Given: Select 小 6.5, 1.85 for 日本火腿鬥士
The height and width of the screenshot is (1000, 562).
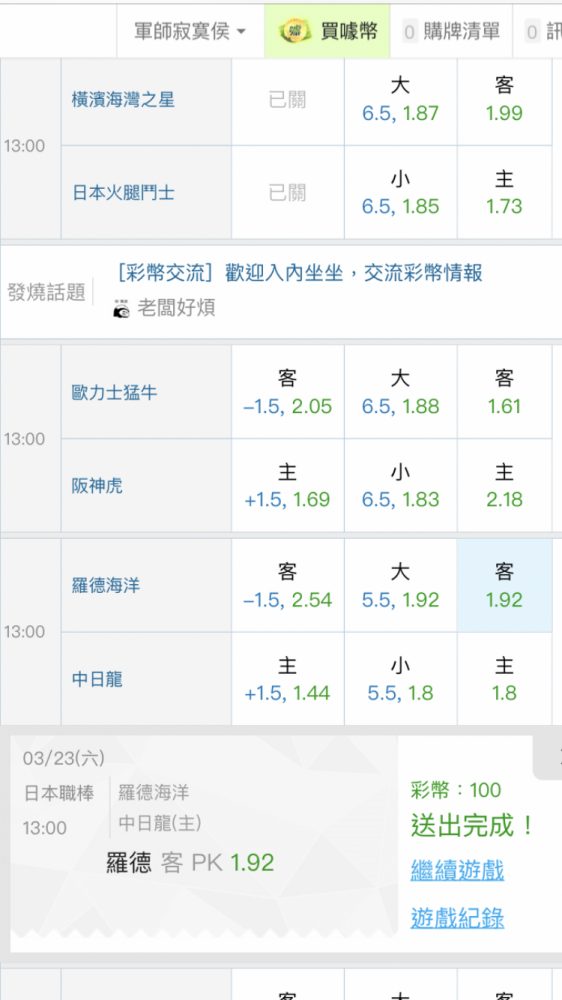Looking at the screenshot, I should (401, 193).
